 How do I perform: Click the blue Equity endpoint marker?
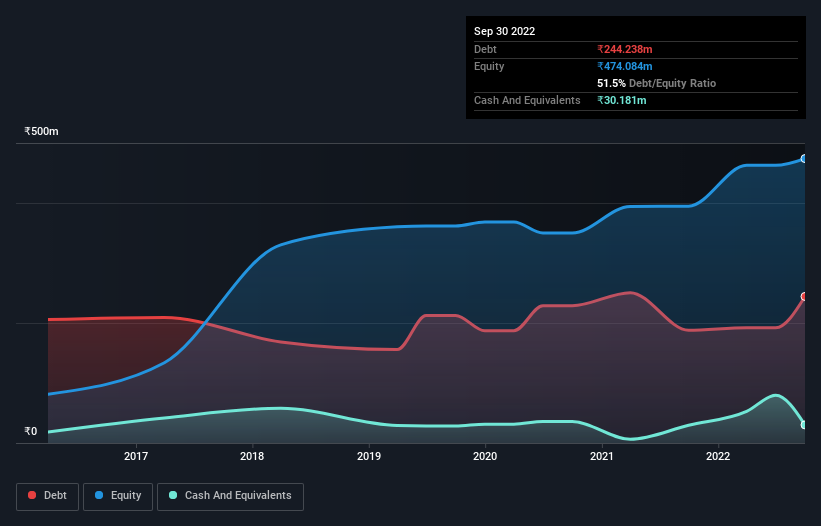point(804,159)
